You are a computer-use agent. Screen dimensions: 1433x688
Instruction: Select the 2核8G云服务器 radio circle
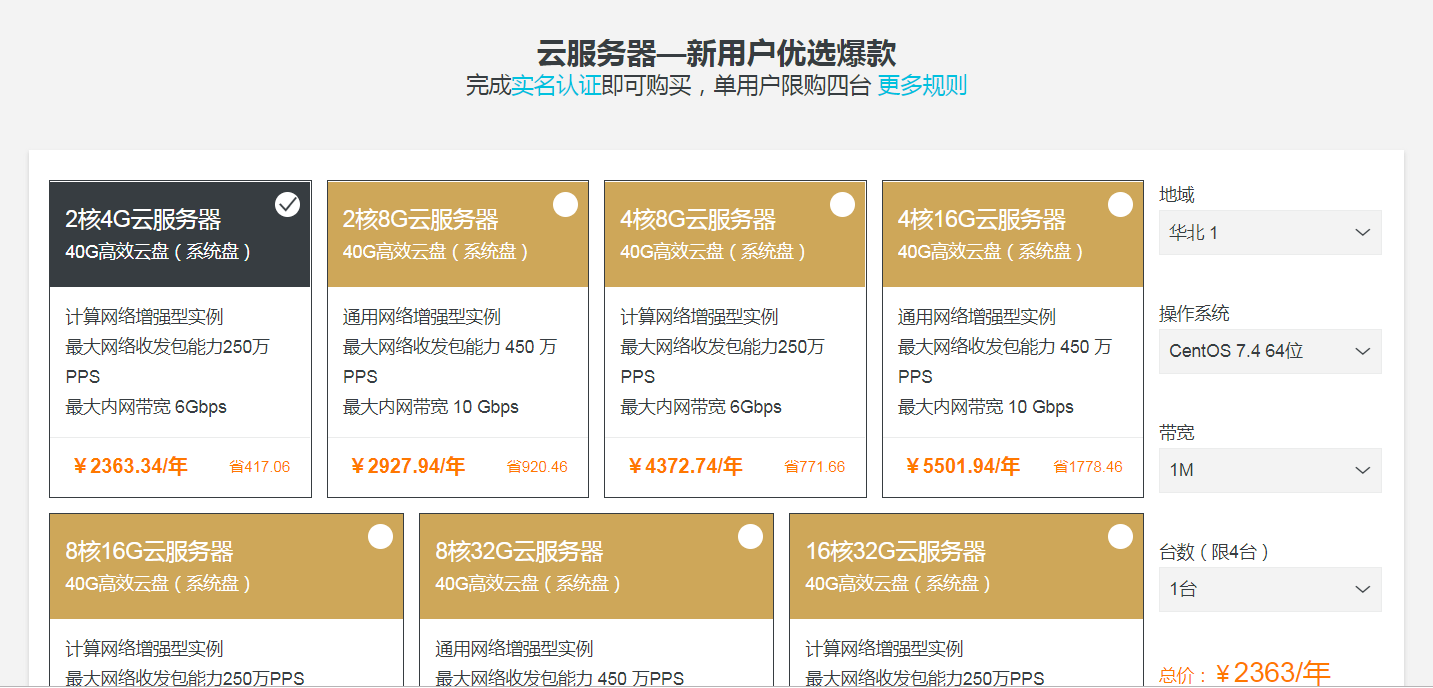pos(565,205)
